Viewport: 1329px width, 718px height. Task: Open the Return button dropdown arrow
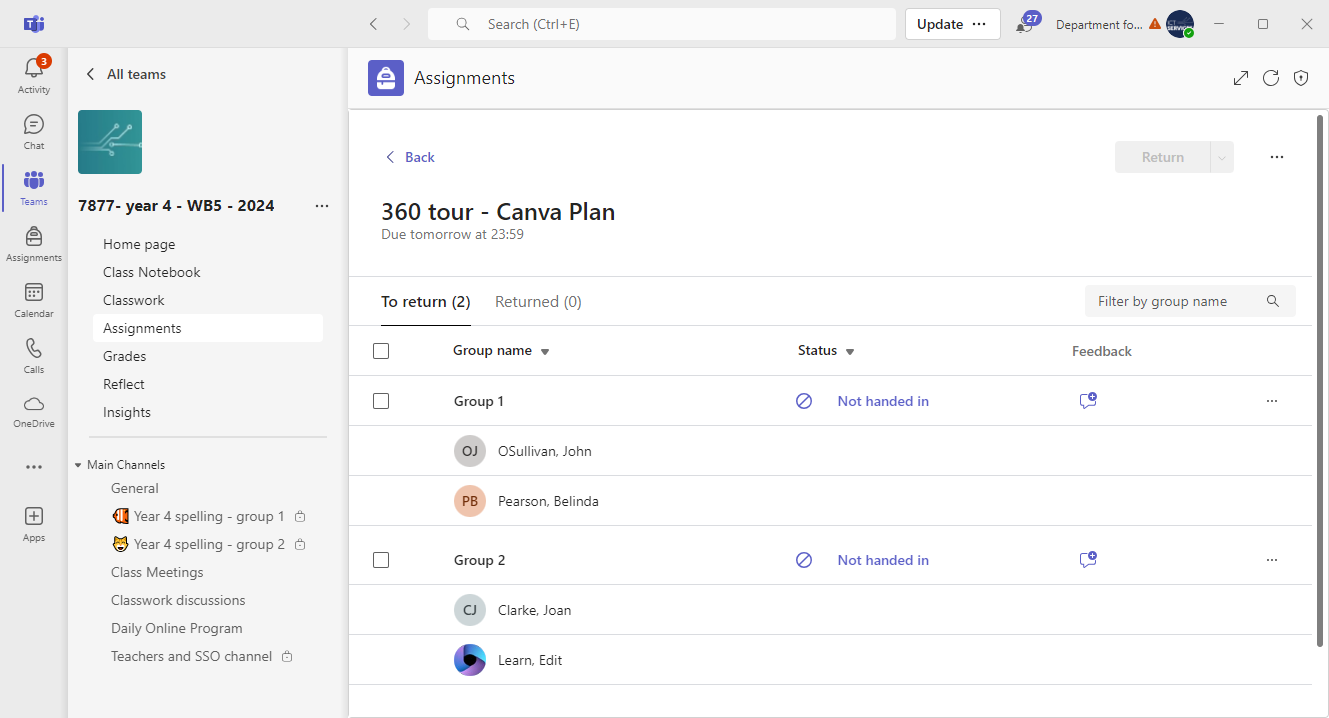tap(1222, 157)
